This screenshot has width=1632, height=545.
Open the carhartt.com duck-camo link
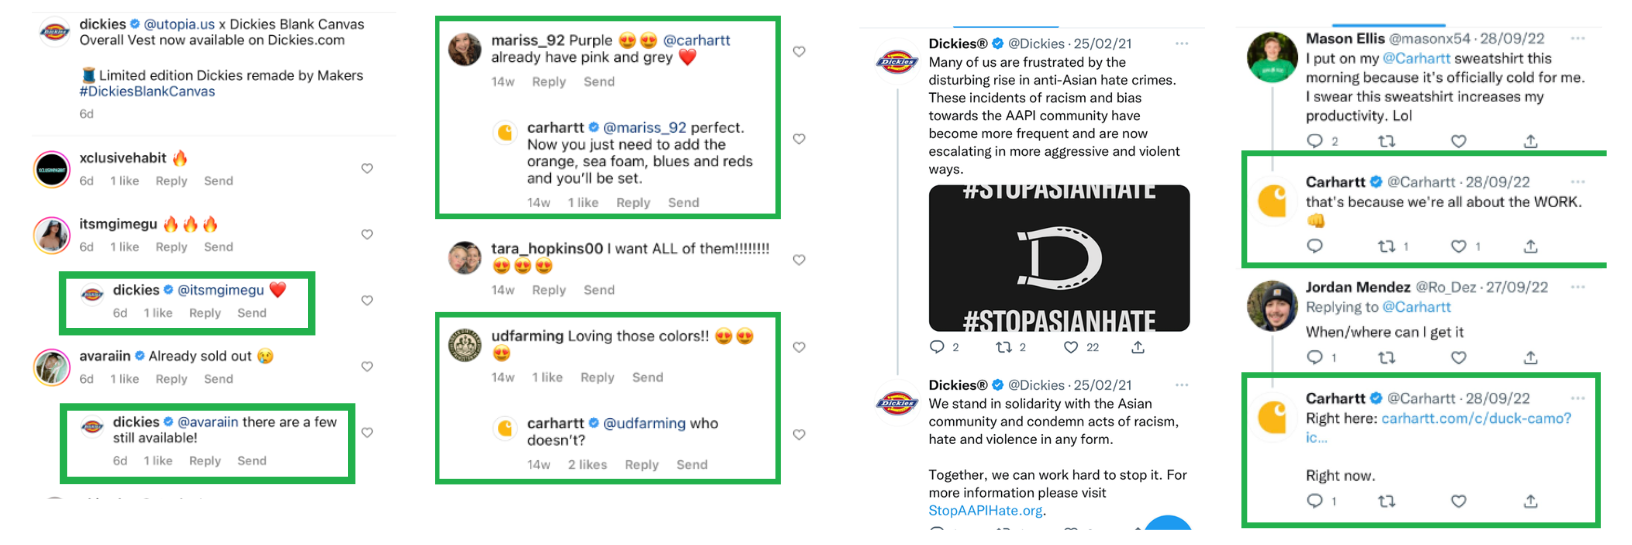(1475, 419)
